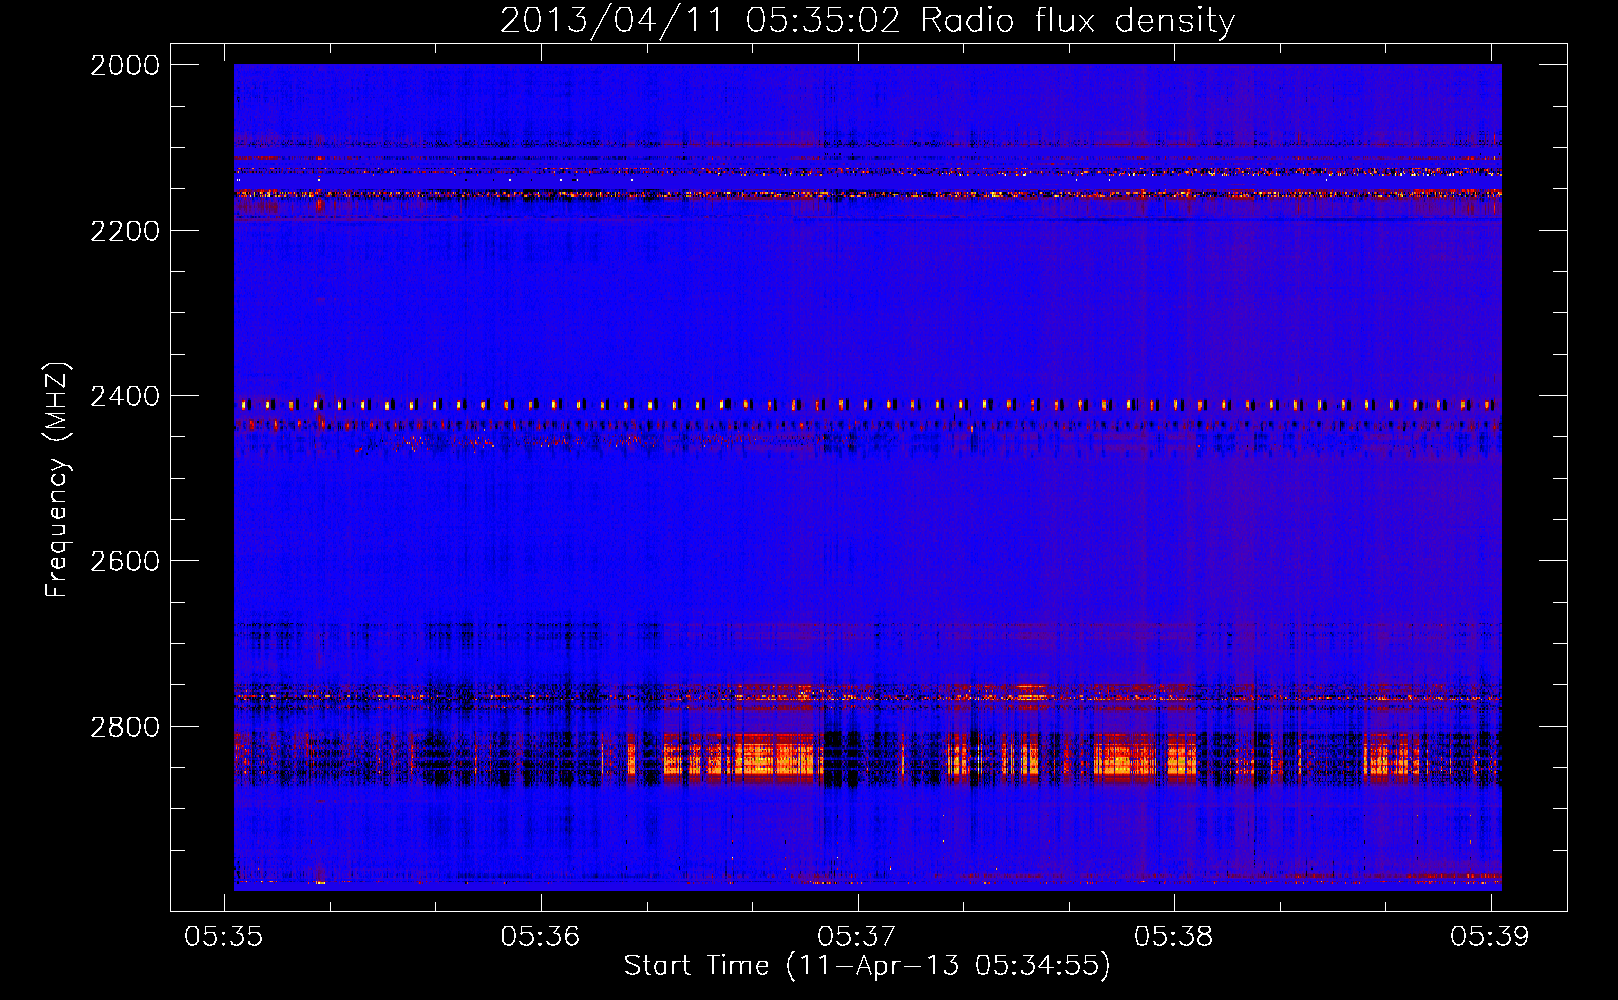Viewport: 1618px width, 1000px height.
Task: Click the 'Frequency (MHZ)' axis title
Action: (57, 480)
